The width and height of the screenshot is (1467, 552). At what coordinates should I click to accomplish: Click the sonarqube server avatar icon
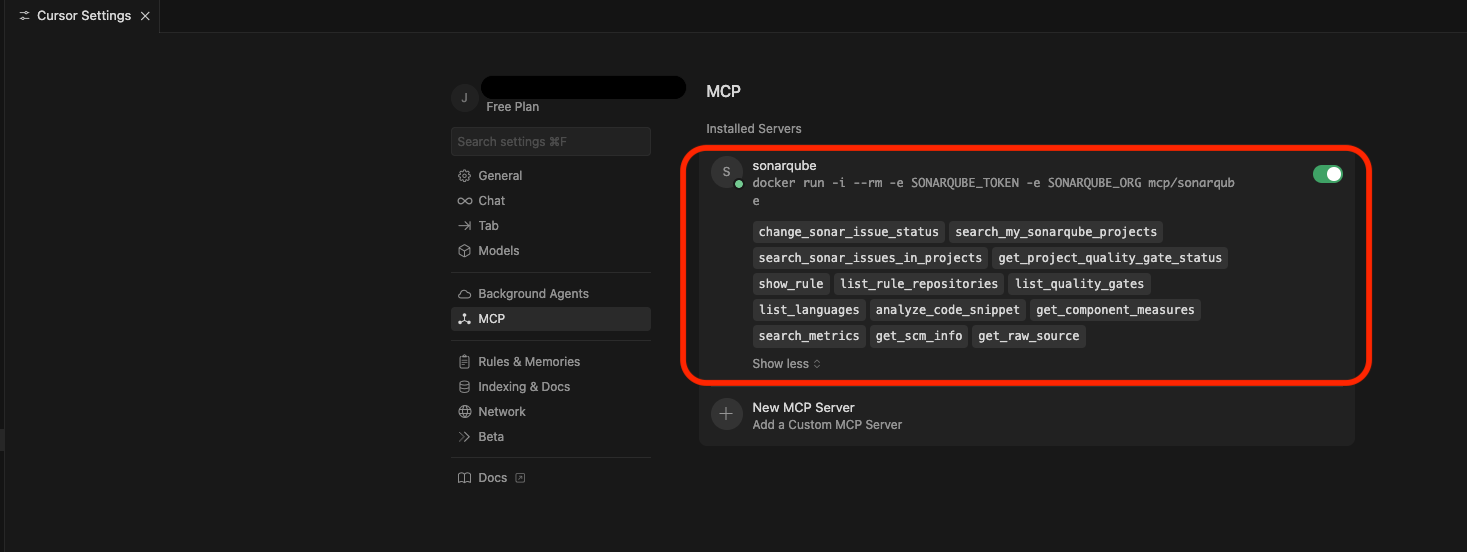click(x=726, y=173)
